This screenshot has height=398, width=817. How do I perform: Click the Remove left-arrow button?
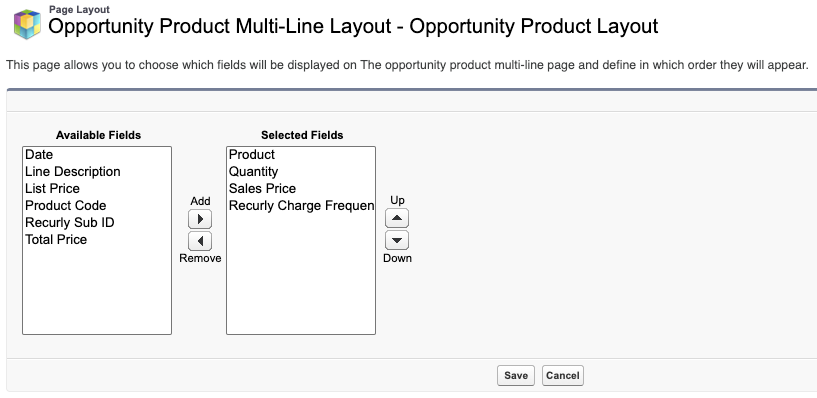(x=200, y=241)
